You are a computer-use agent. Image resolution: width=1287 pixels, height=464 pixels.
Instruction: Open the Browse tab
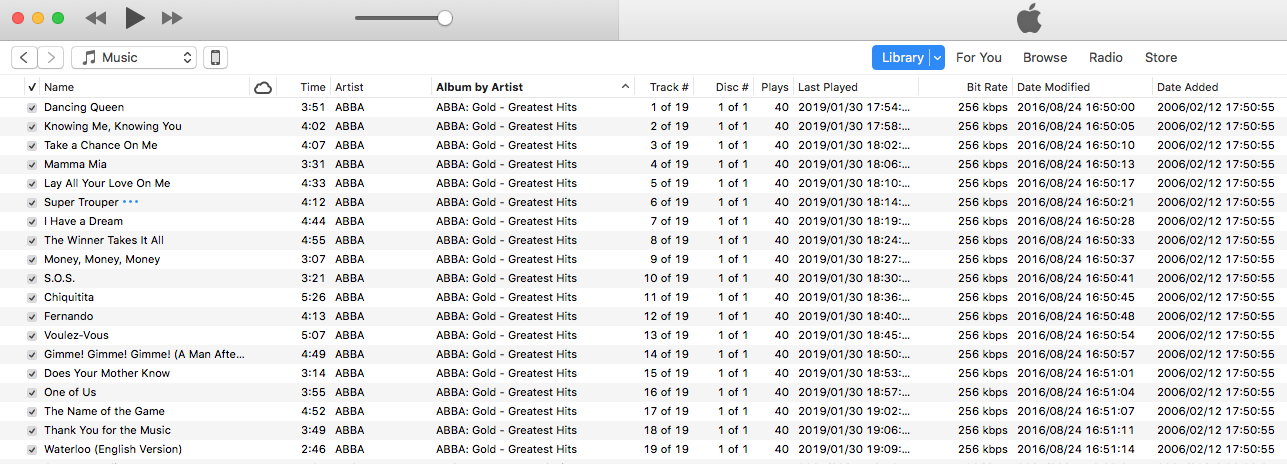[x=1045, y=58]
